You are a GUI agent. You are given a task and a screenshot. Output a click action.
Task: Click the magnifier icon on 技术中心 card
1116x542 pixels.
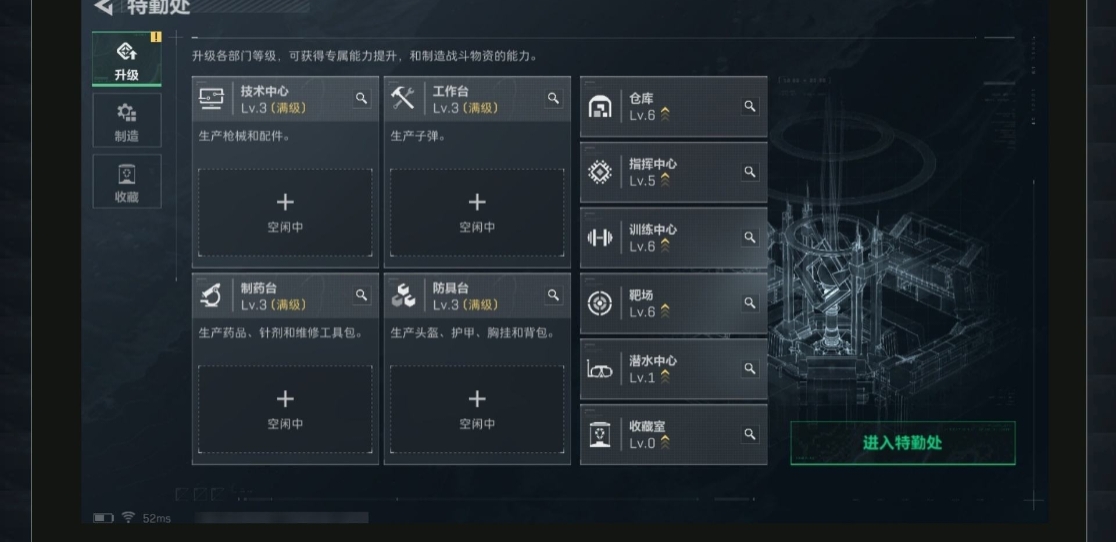pos(362,98)
